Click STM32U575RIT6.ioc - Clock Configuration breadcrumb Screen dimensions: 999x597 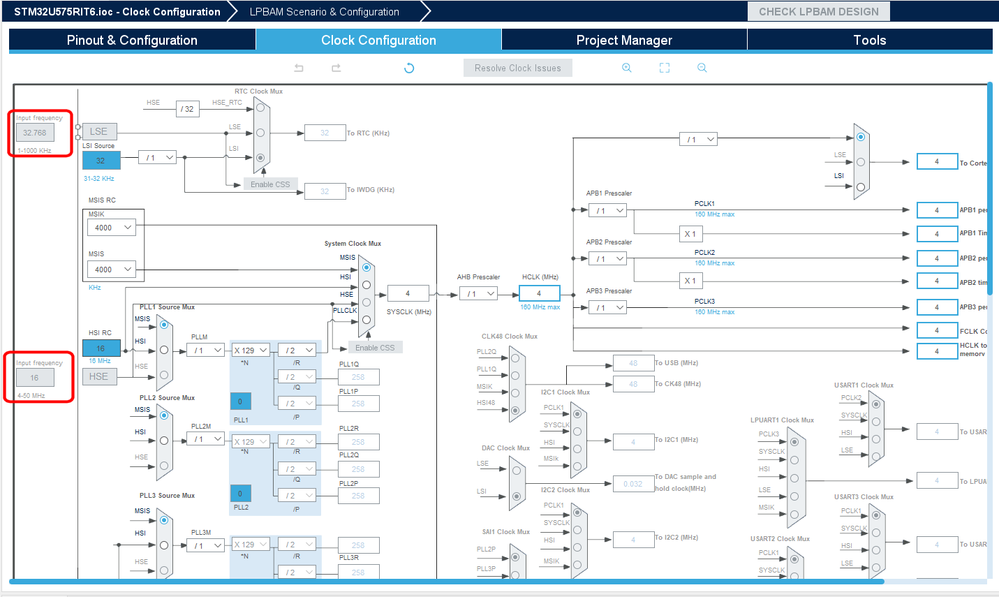point(117,11)
